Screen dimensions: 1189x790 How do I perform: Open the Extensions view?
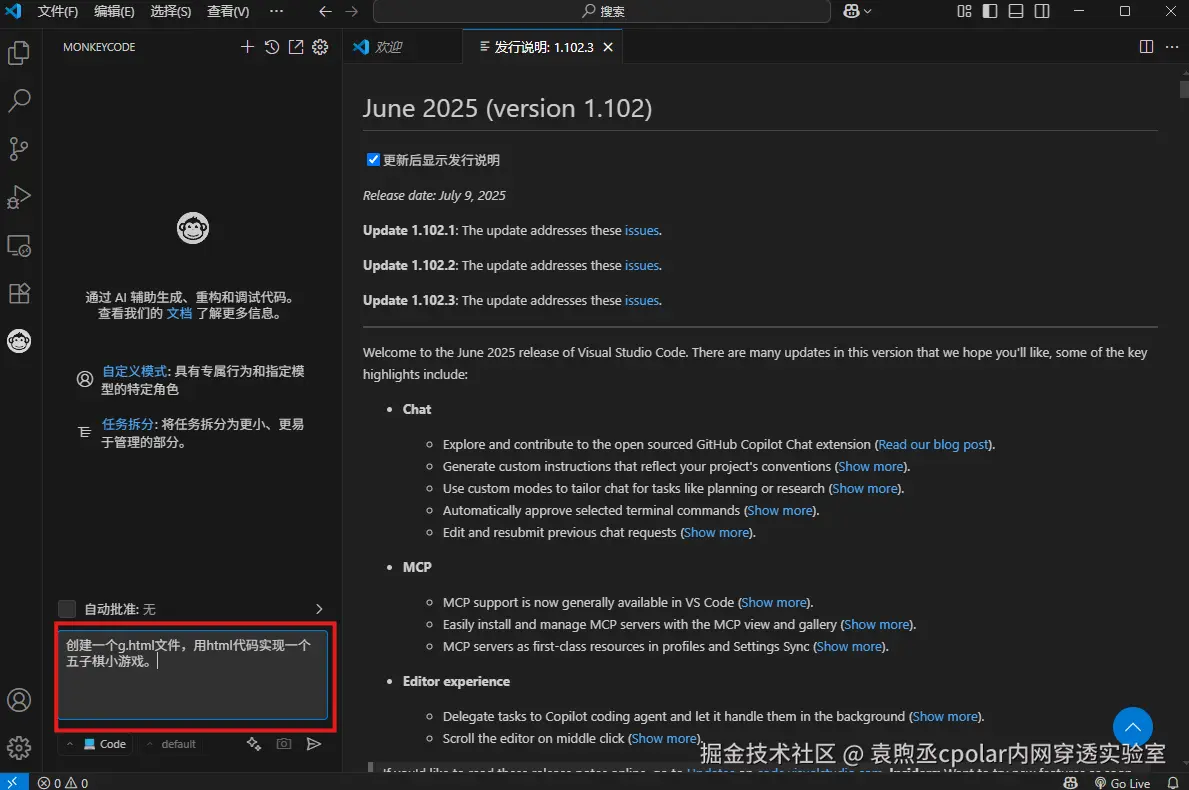(19, 293)
